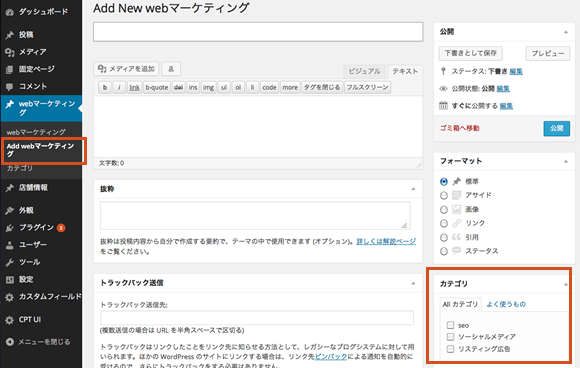Edit the ステータス setting
This screenshot has height=368, width=580.
coord(516,71)
